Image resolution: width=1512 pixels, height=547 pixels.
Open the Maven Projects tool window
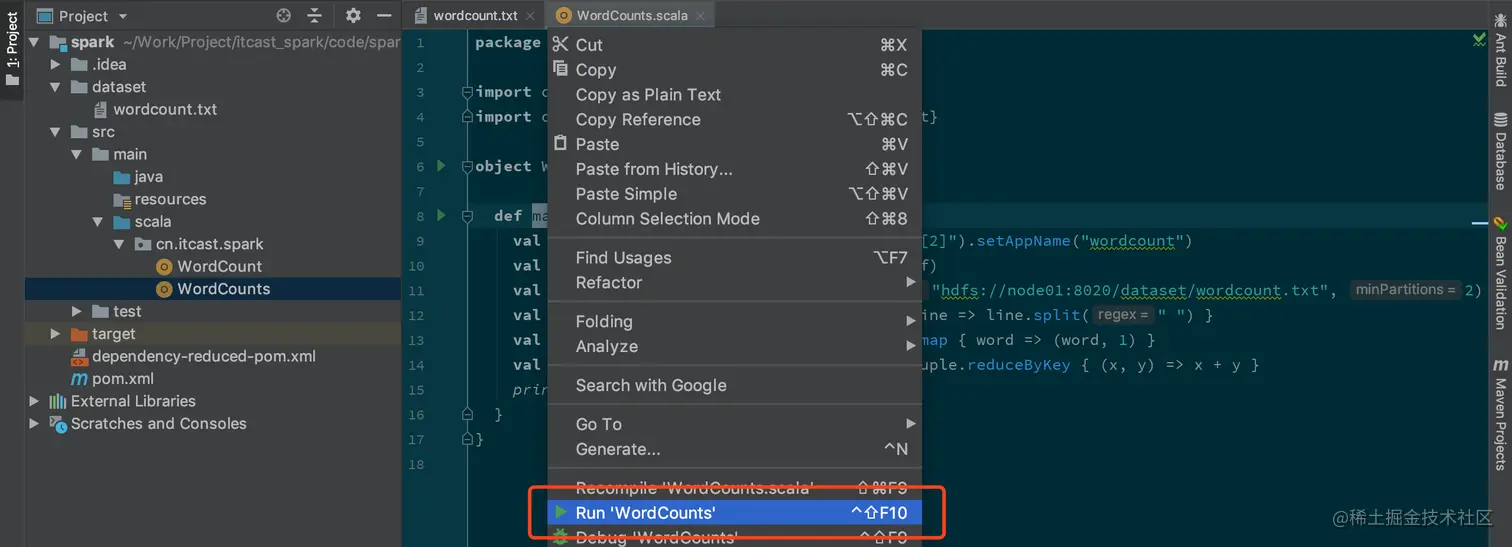click(1500, 415)
